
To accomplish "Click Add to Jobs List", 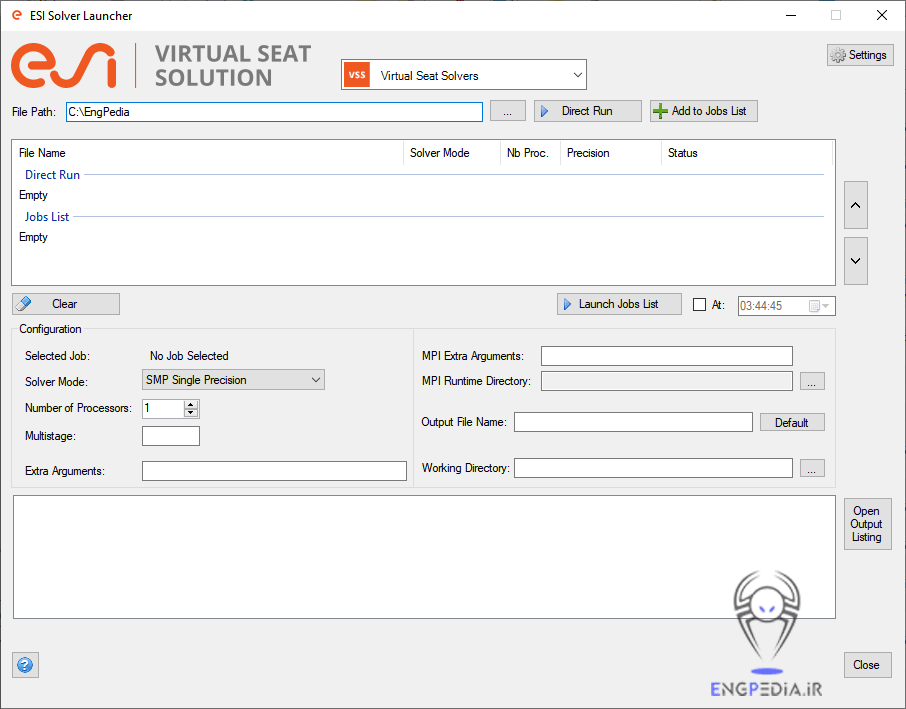I will tap(703, 111).
